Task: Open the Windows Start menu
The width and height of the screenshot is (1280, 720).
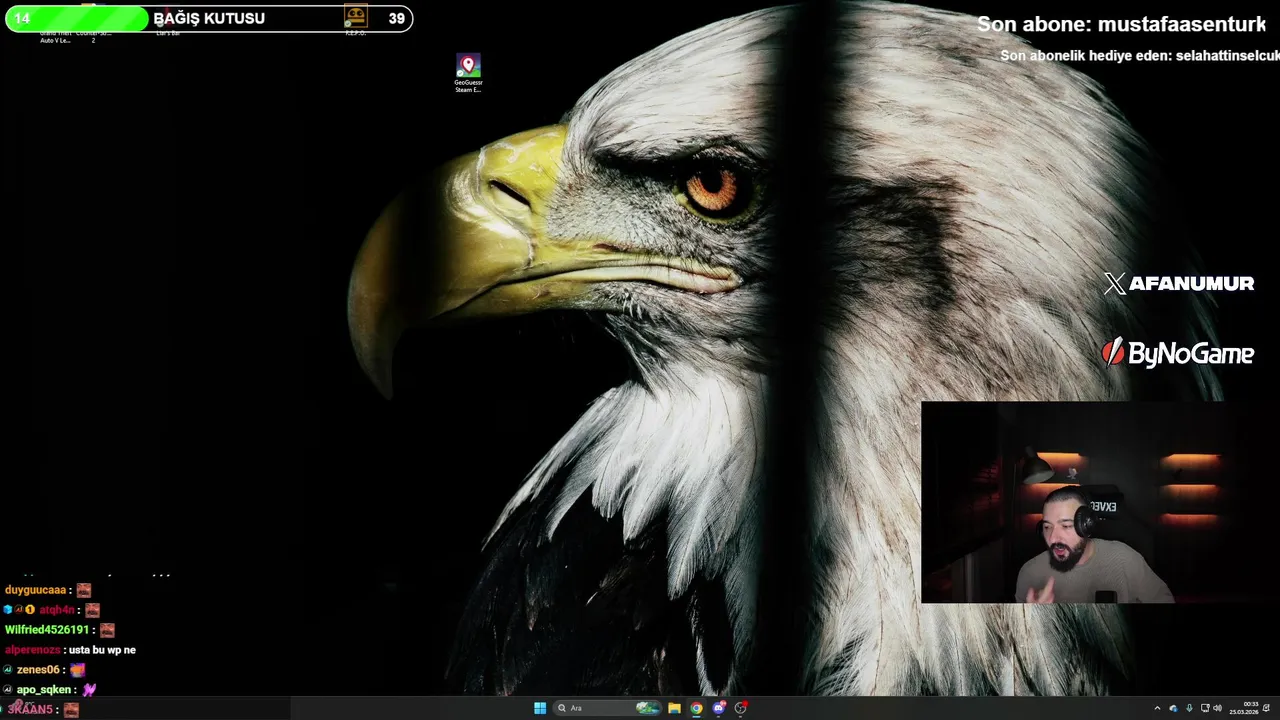Action: [540, 708]
